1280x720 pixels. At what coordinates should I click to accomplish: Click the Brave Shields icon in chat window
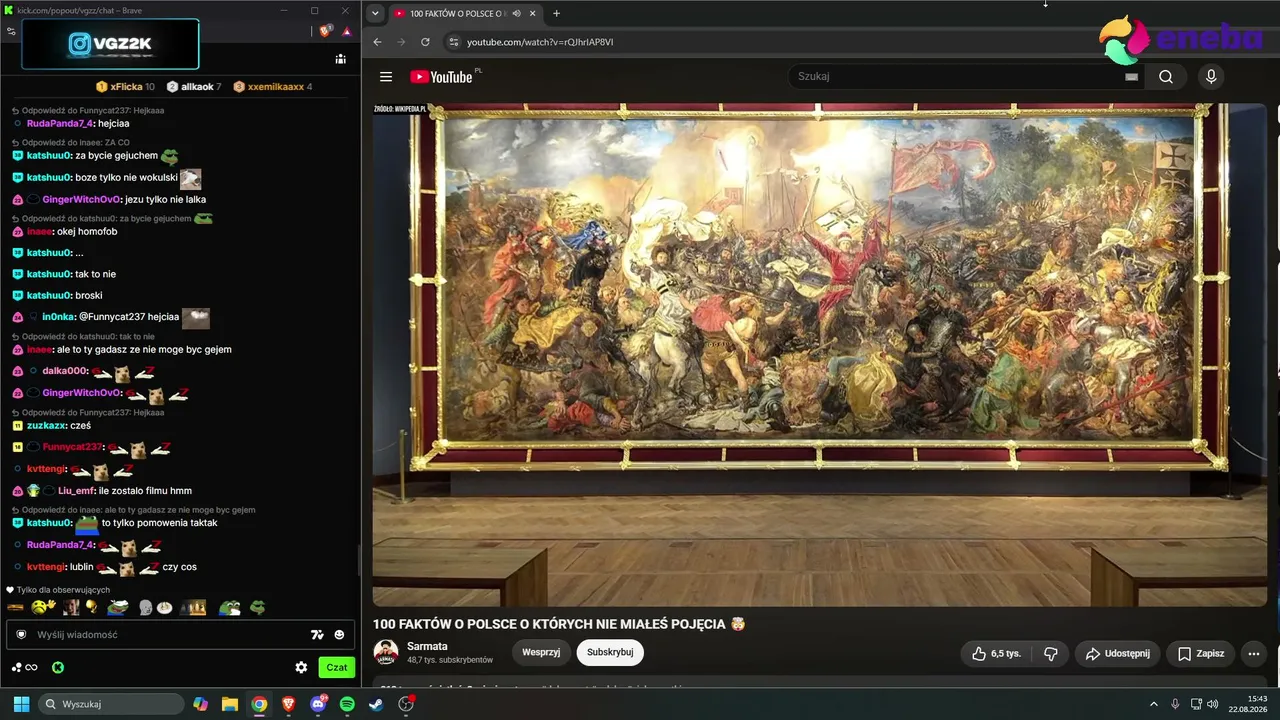326,31
